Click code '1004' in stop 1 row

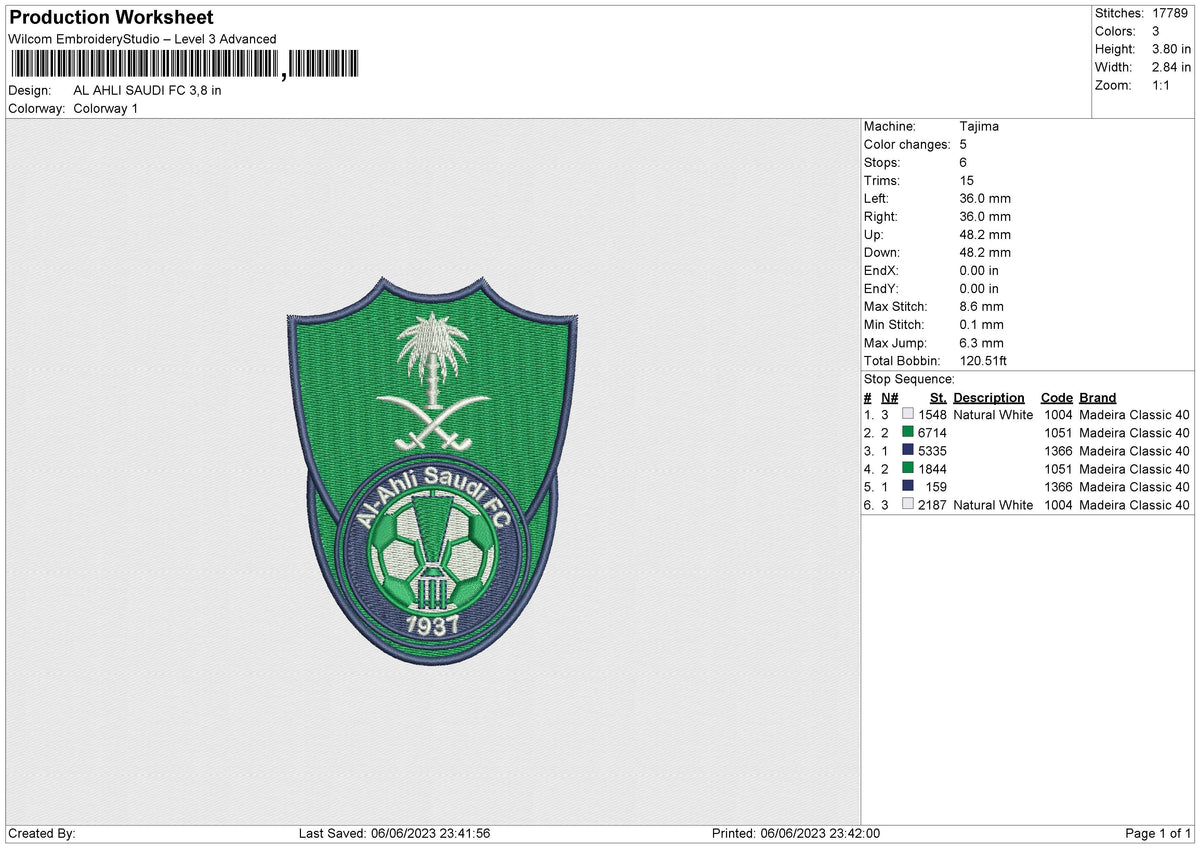[x=1058, y=415]
